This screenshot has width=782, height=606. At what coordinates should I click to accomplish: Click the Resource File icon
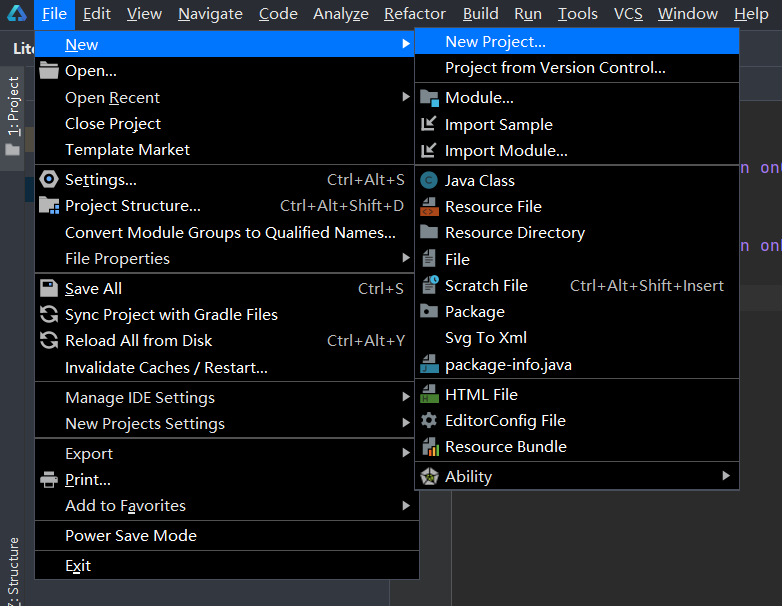click(429, 206)
